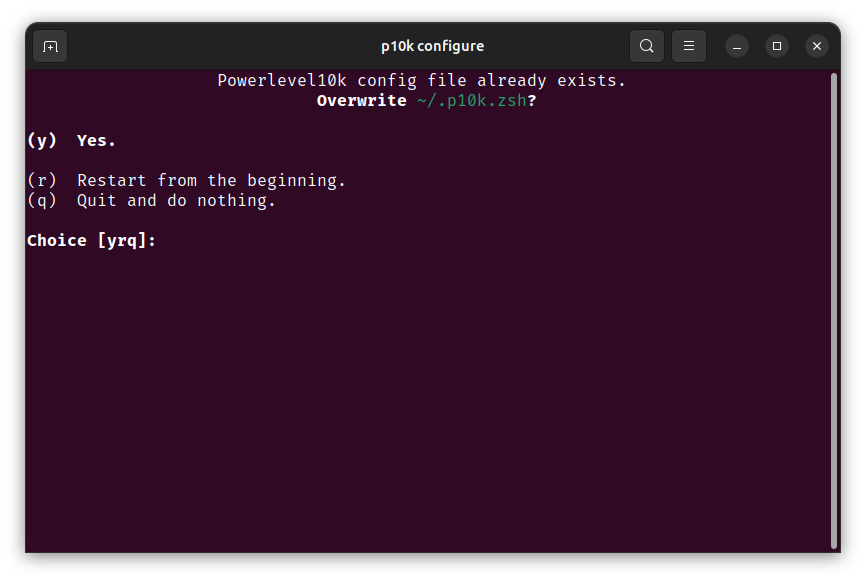Image resolution: width=866 pixels, height=581 pixels.
Task: Click the '~/.p10k.zsh' file path text
Action: click(x=472, y=101)
